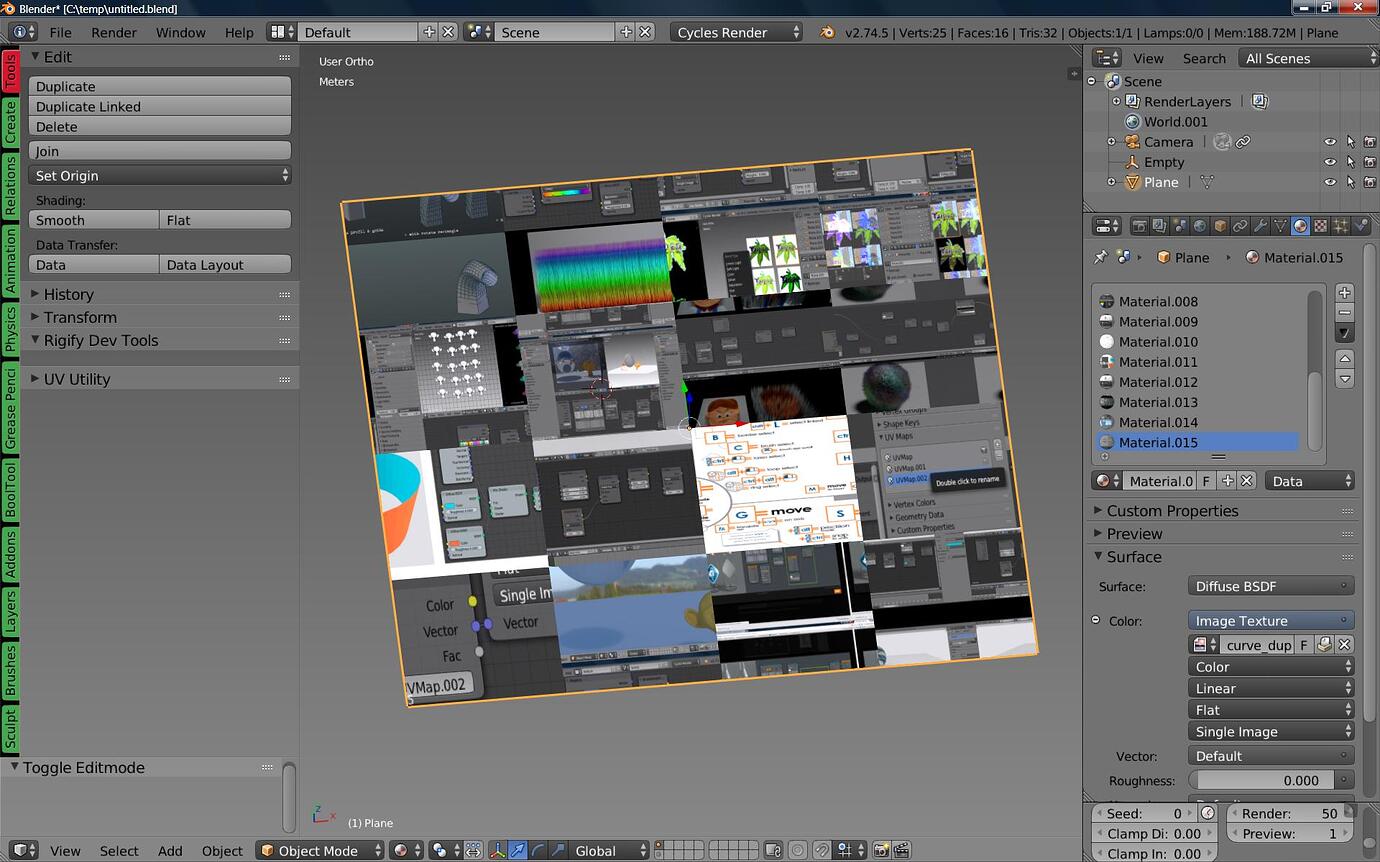Open the All Scenes outliner dropdown
Image resolution: width=1380 pixels, height=862 pixels.
pyautogui.click(x=1308, y=58)
